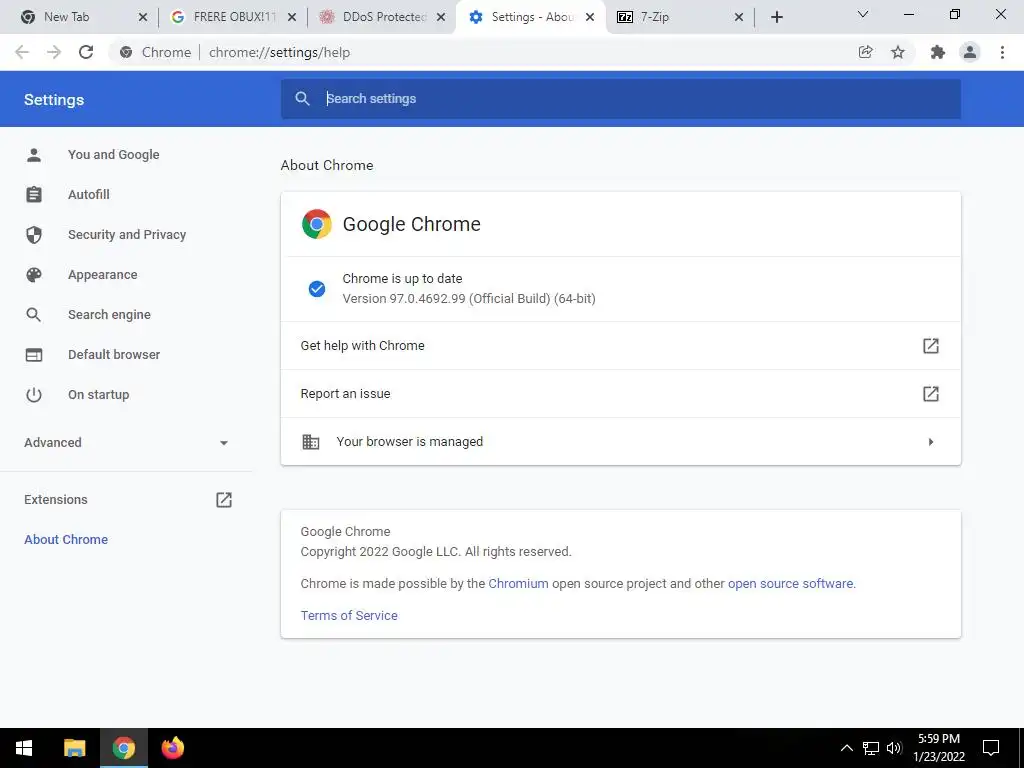The width and height of the screenshot is (1024, 768).
Task: Click the On startup power icon
Action: coord(34,394)
